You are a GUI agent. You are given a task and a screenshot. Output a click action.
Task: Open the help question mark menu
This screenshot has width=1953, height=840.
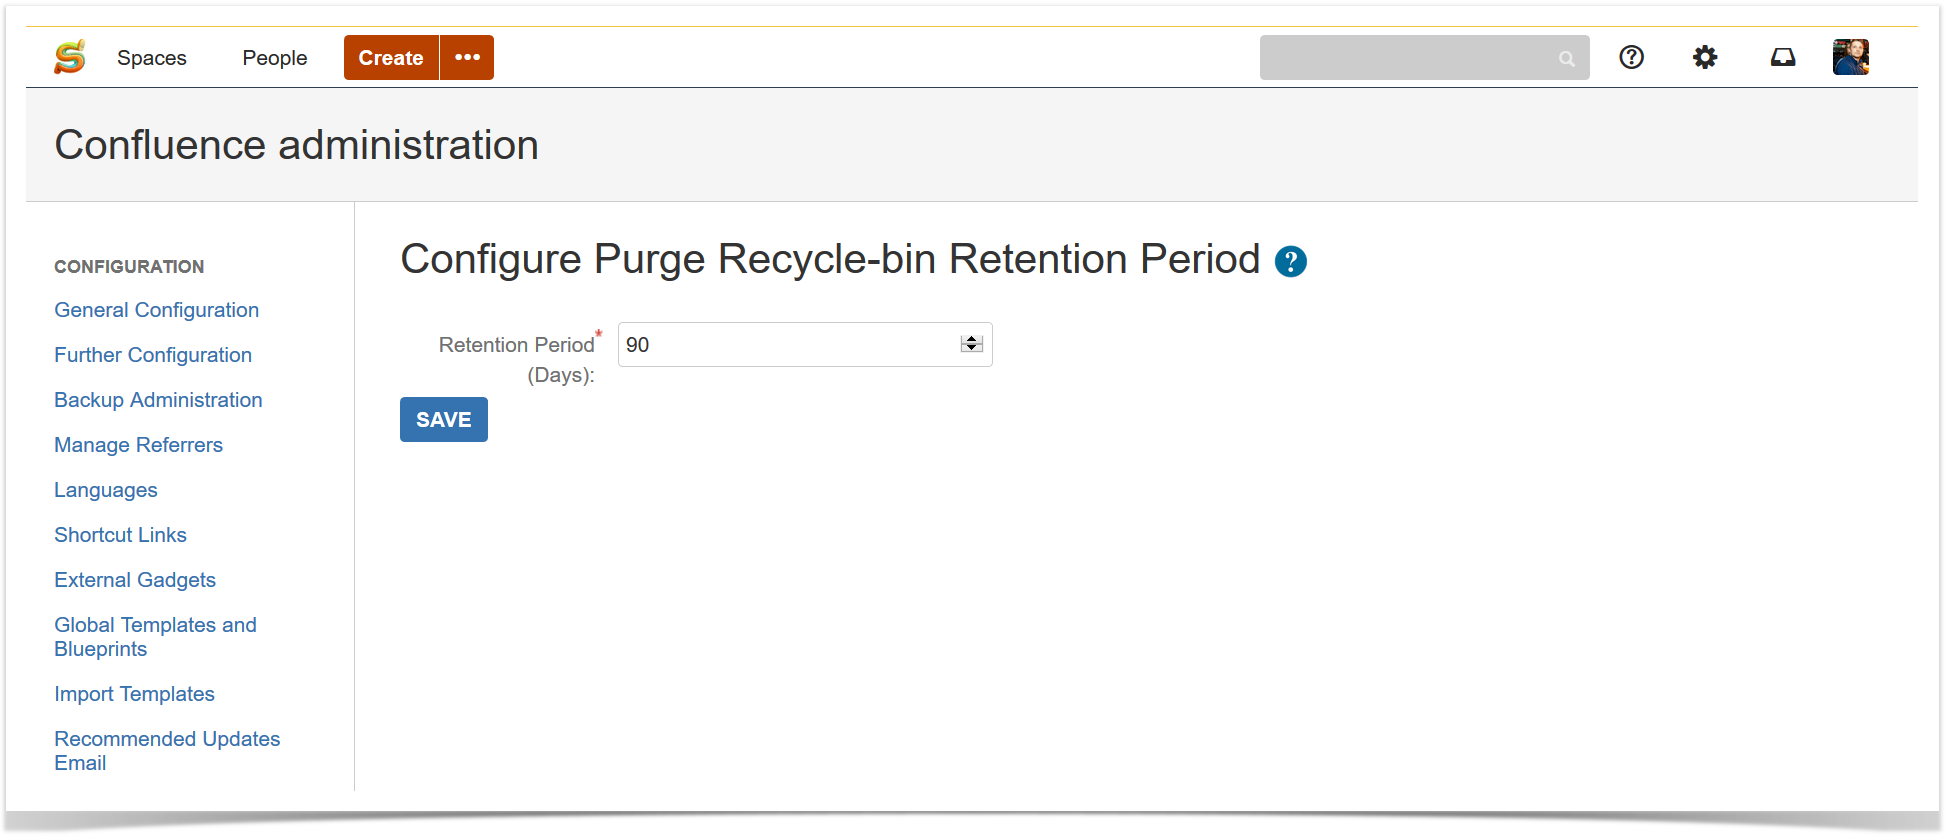coord(1631,57)
